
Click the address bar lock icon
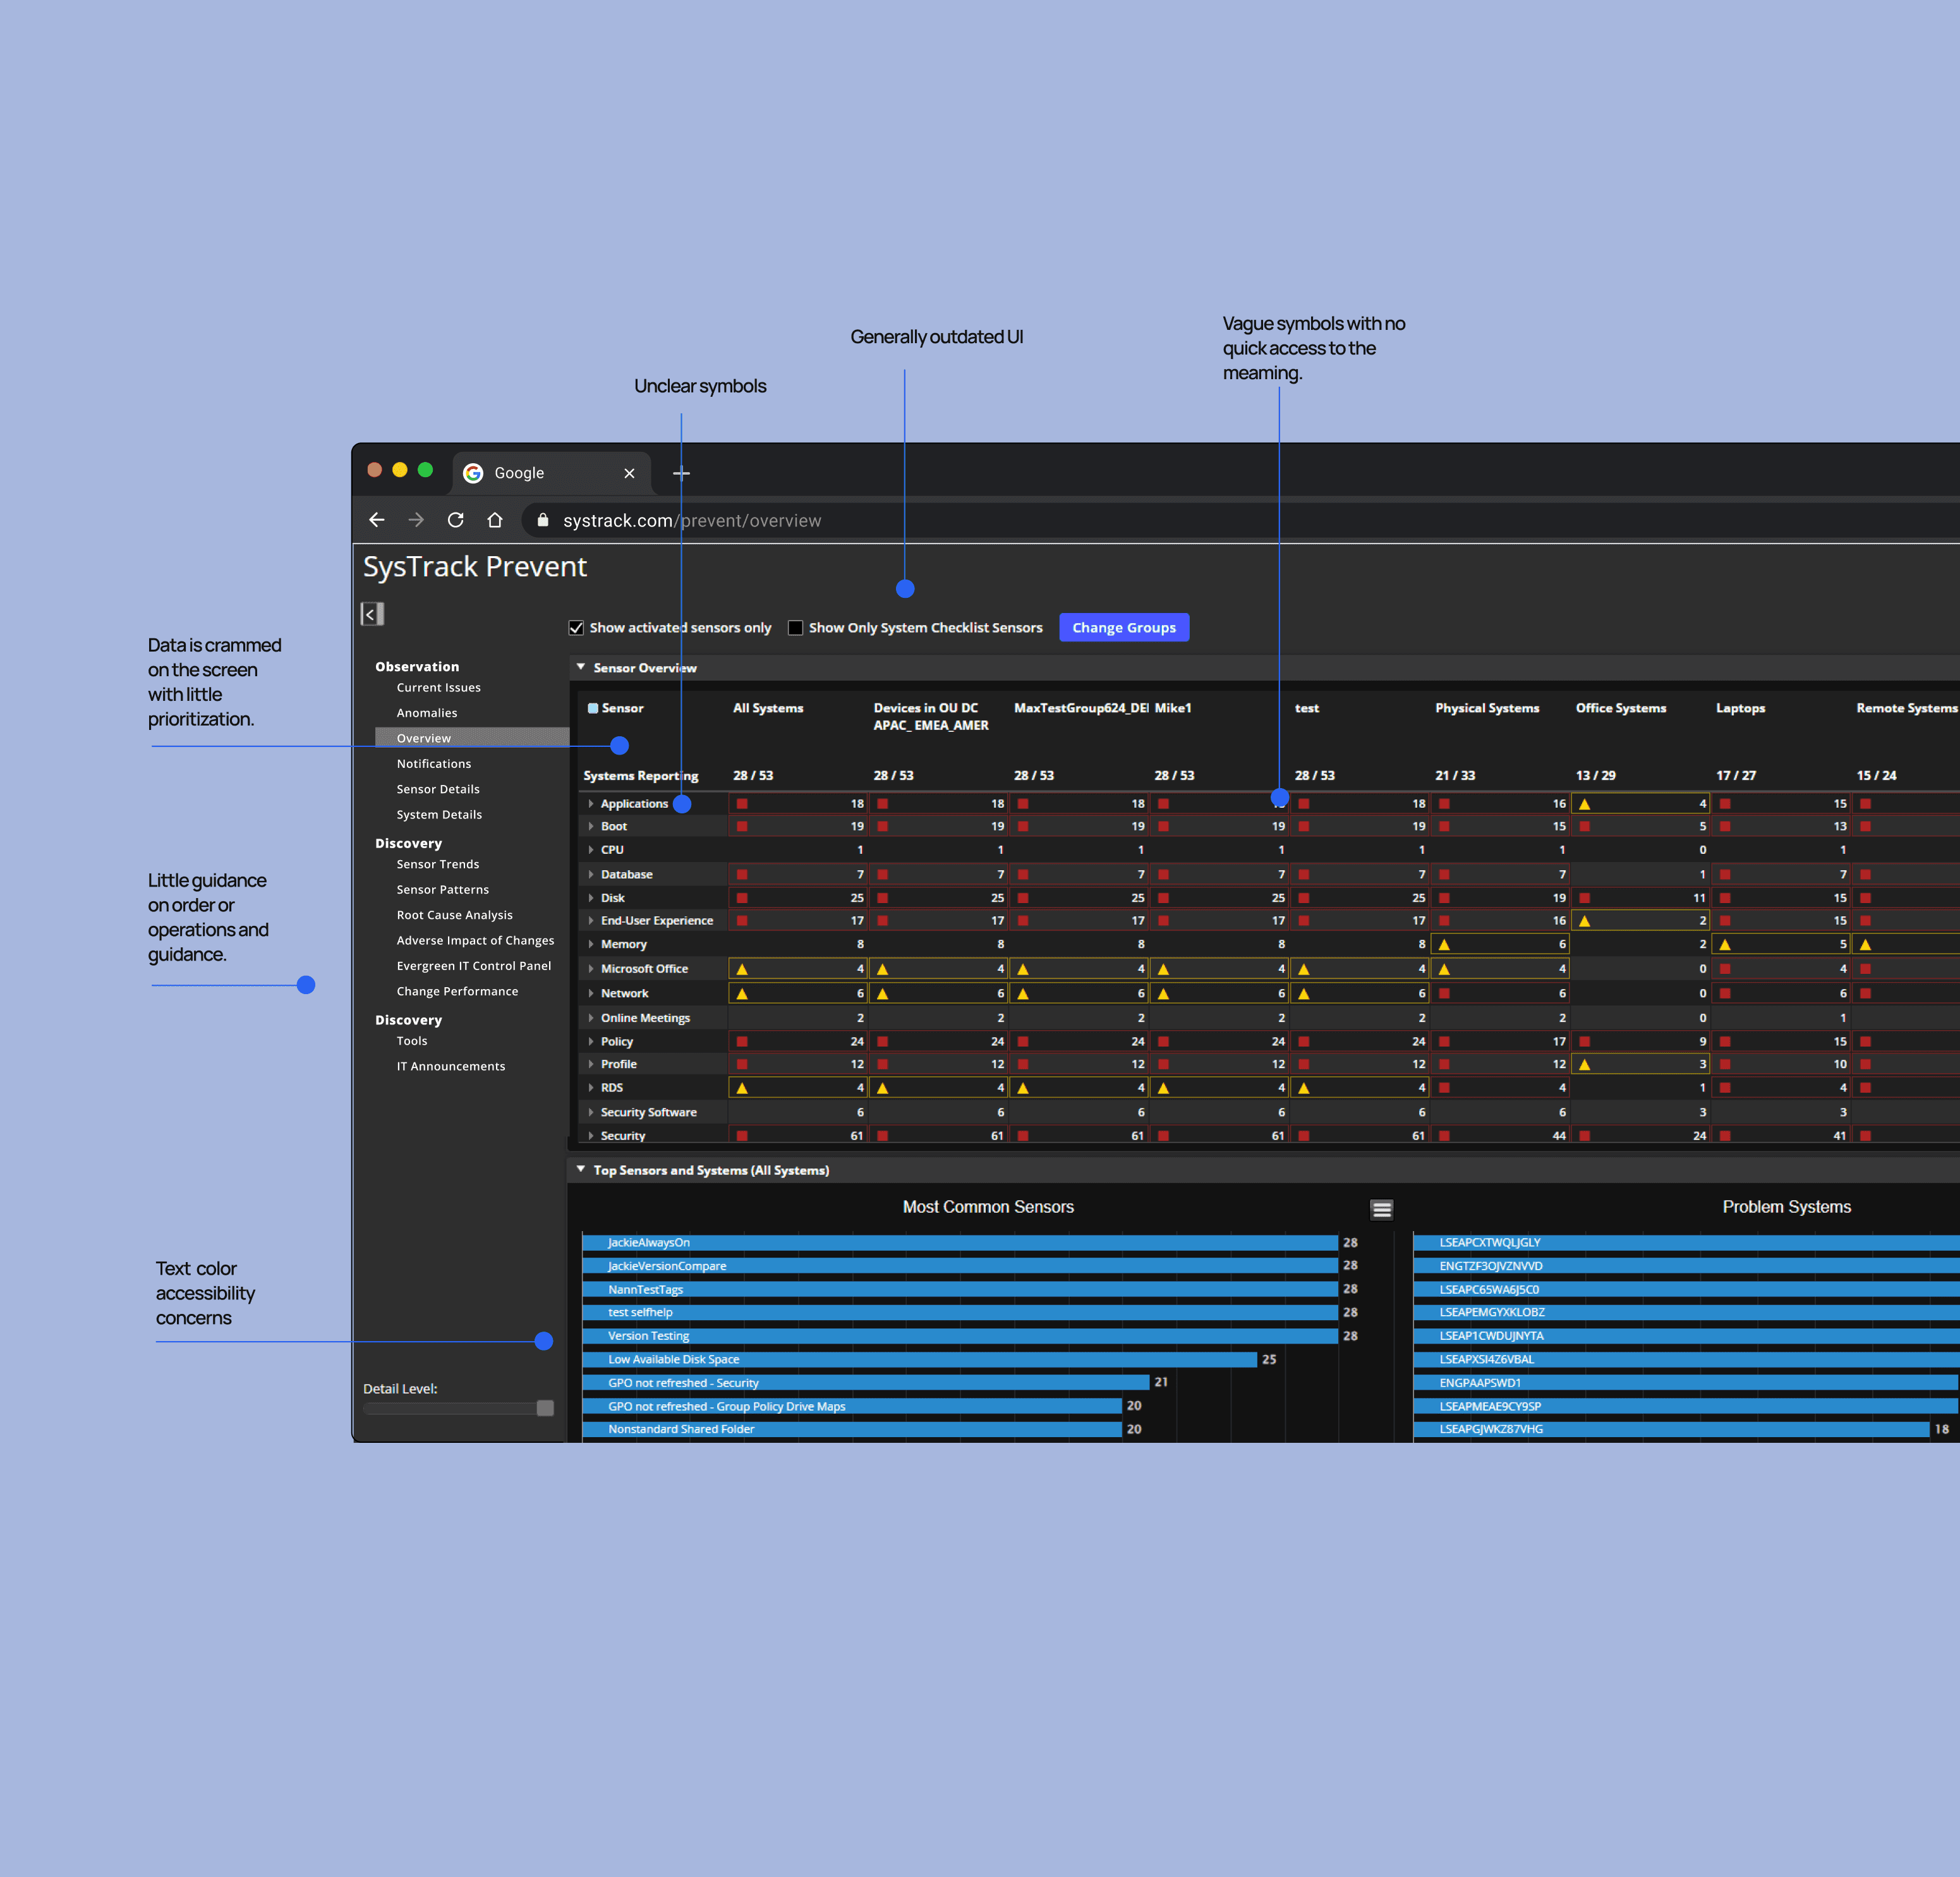543,520
